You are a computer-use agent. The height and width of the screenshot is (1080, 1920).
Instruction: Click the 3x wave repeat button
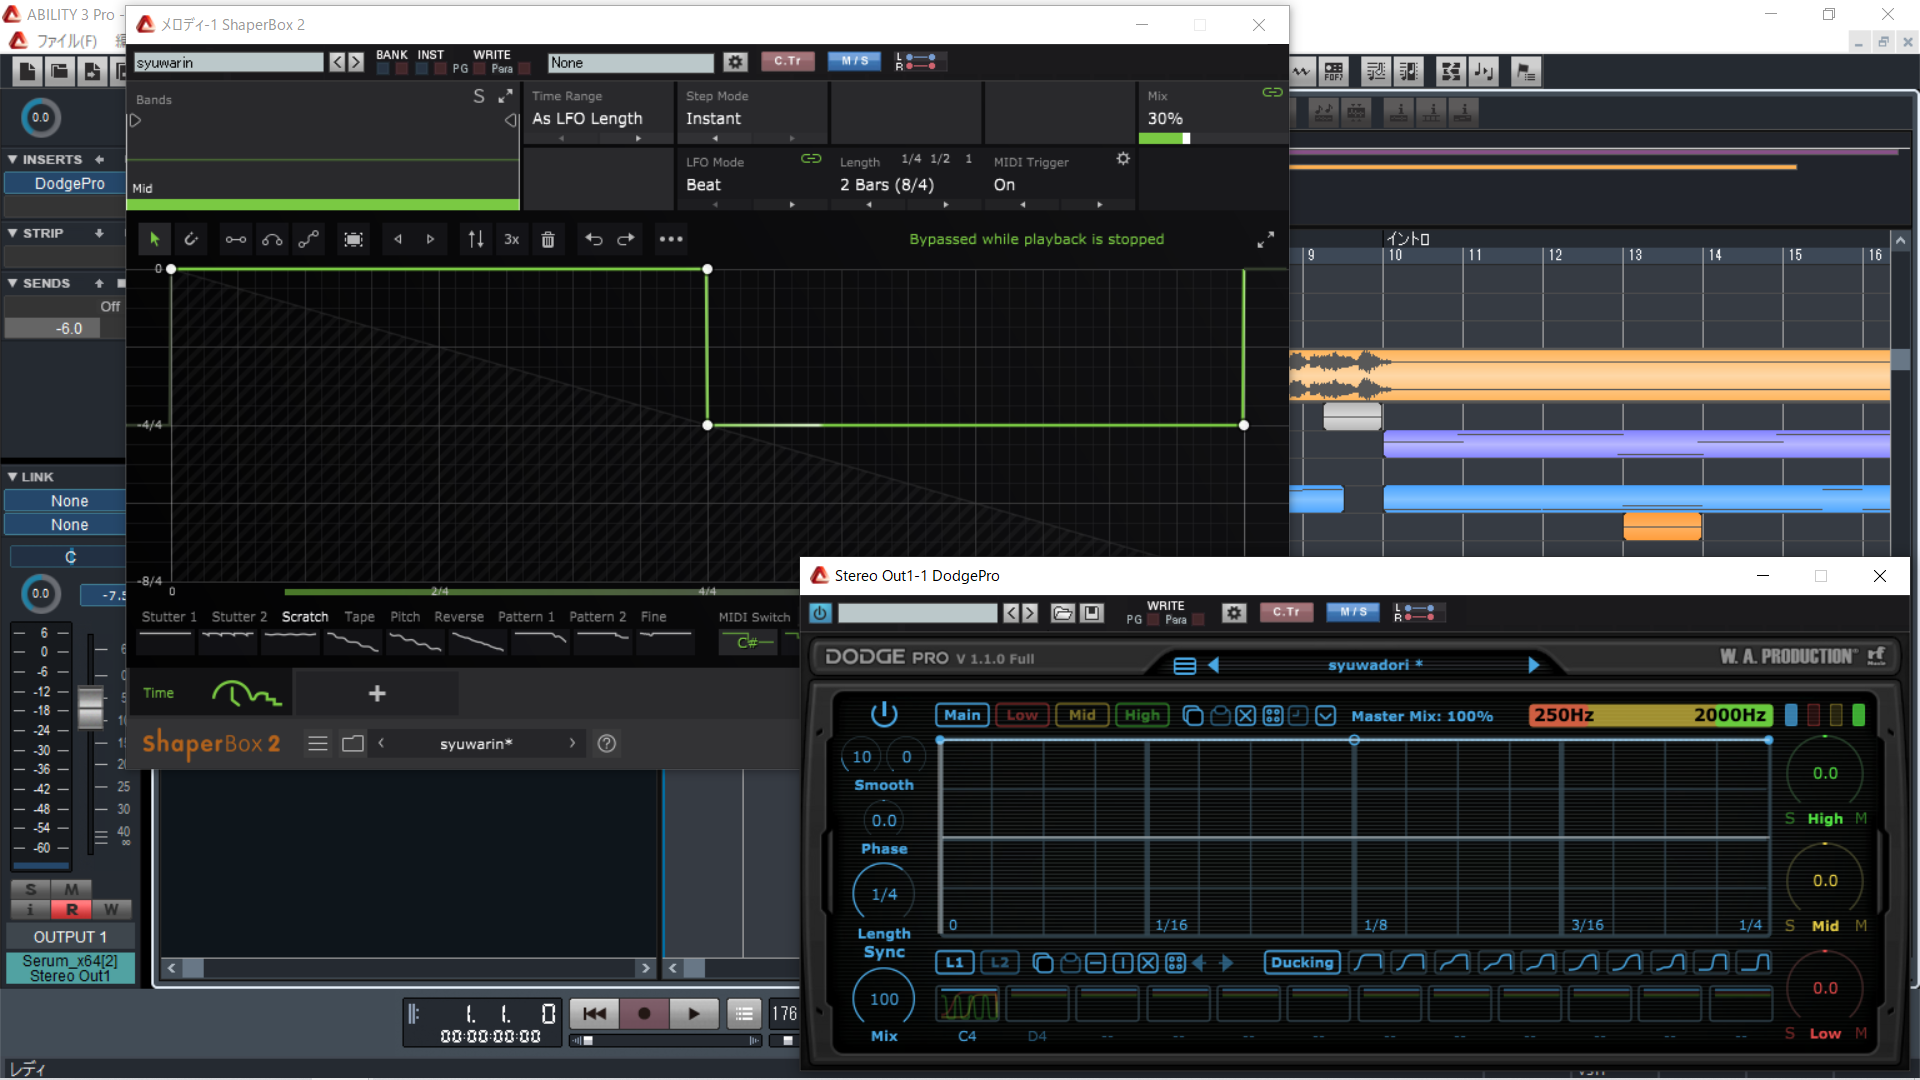tap(512, 239)
